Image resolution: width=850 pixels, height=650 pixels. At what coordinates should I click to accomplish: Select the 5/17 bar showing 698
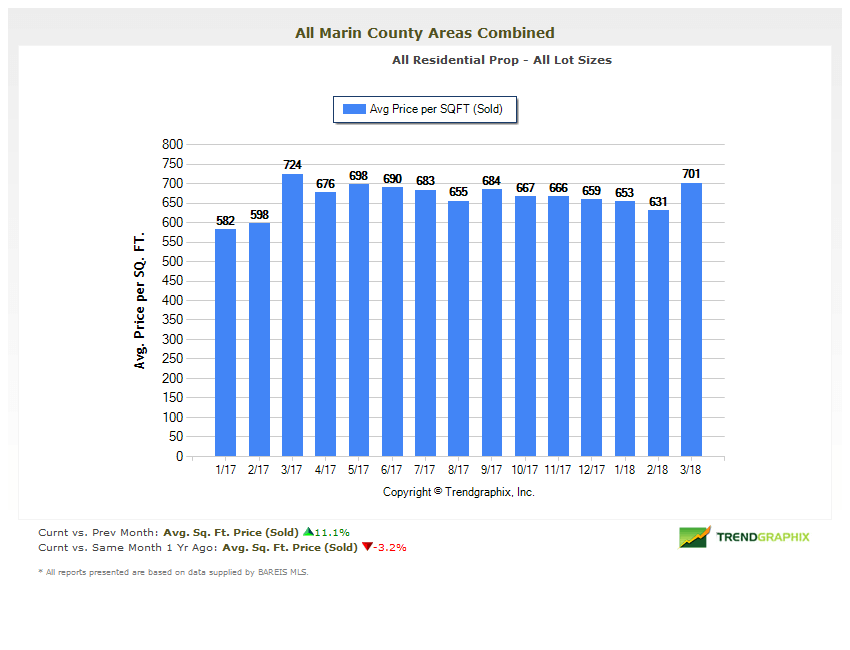359,320
